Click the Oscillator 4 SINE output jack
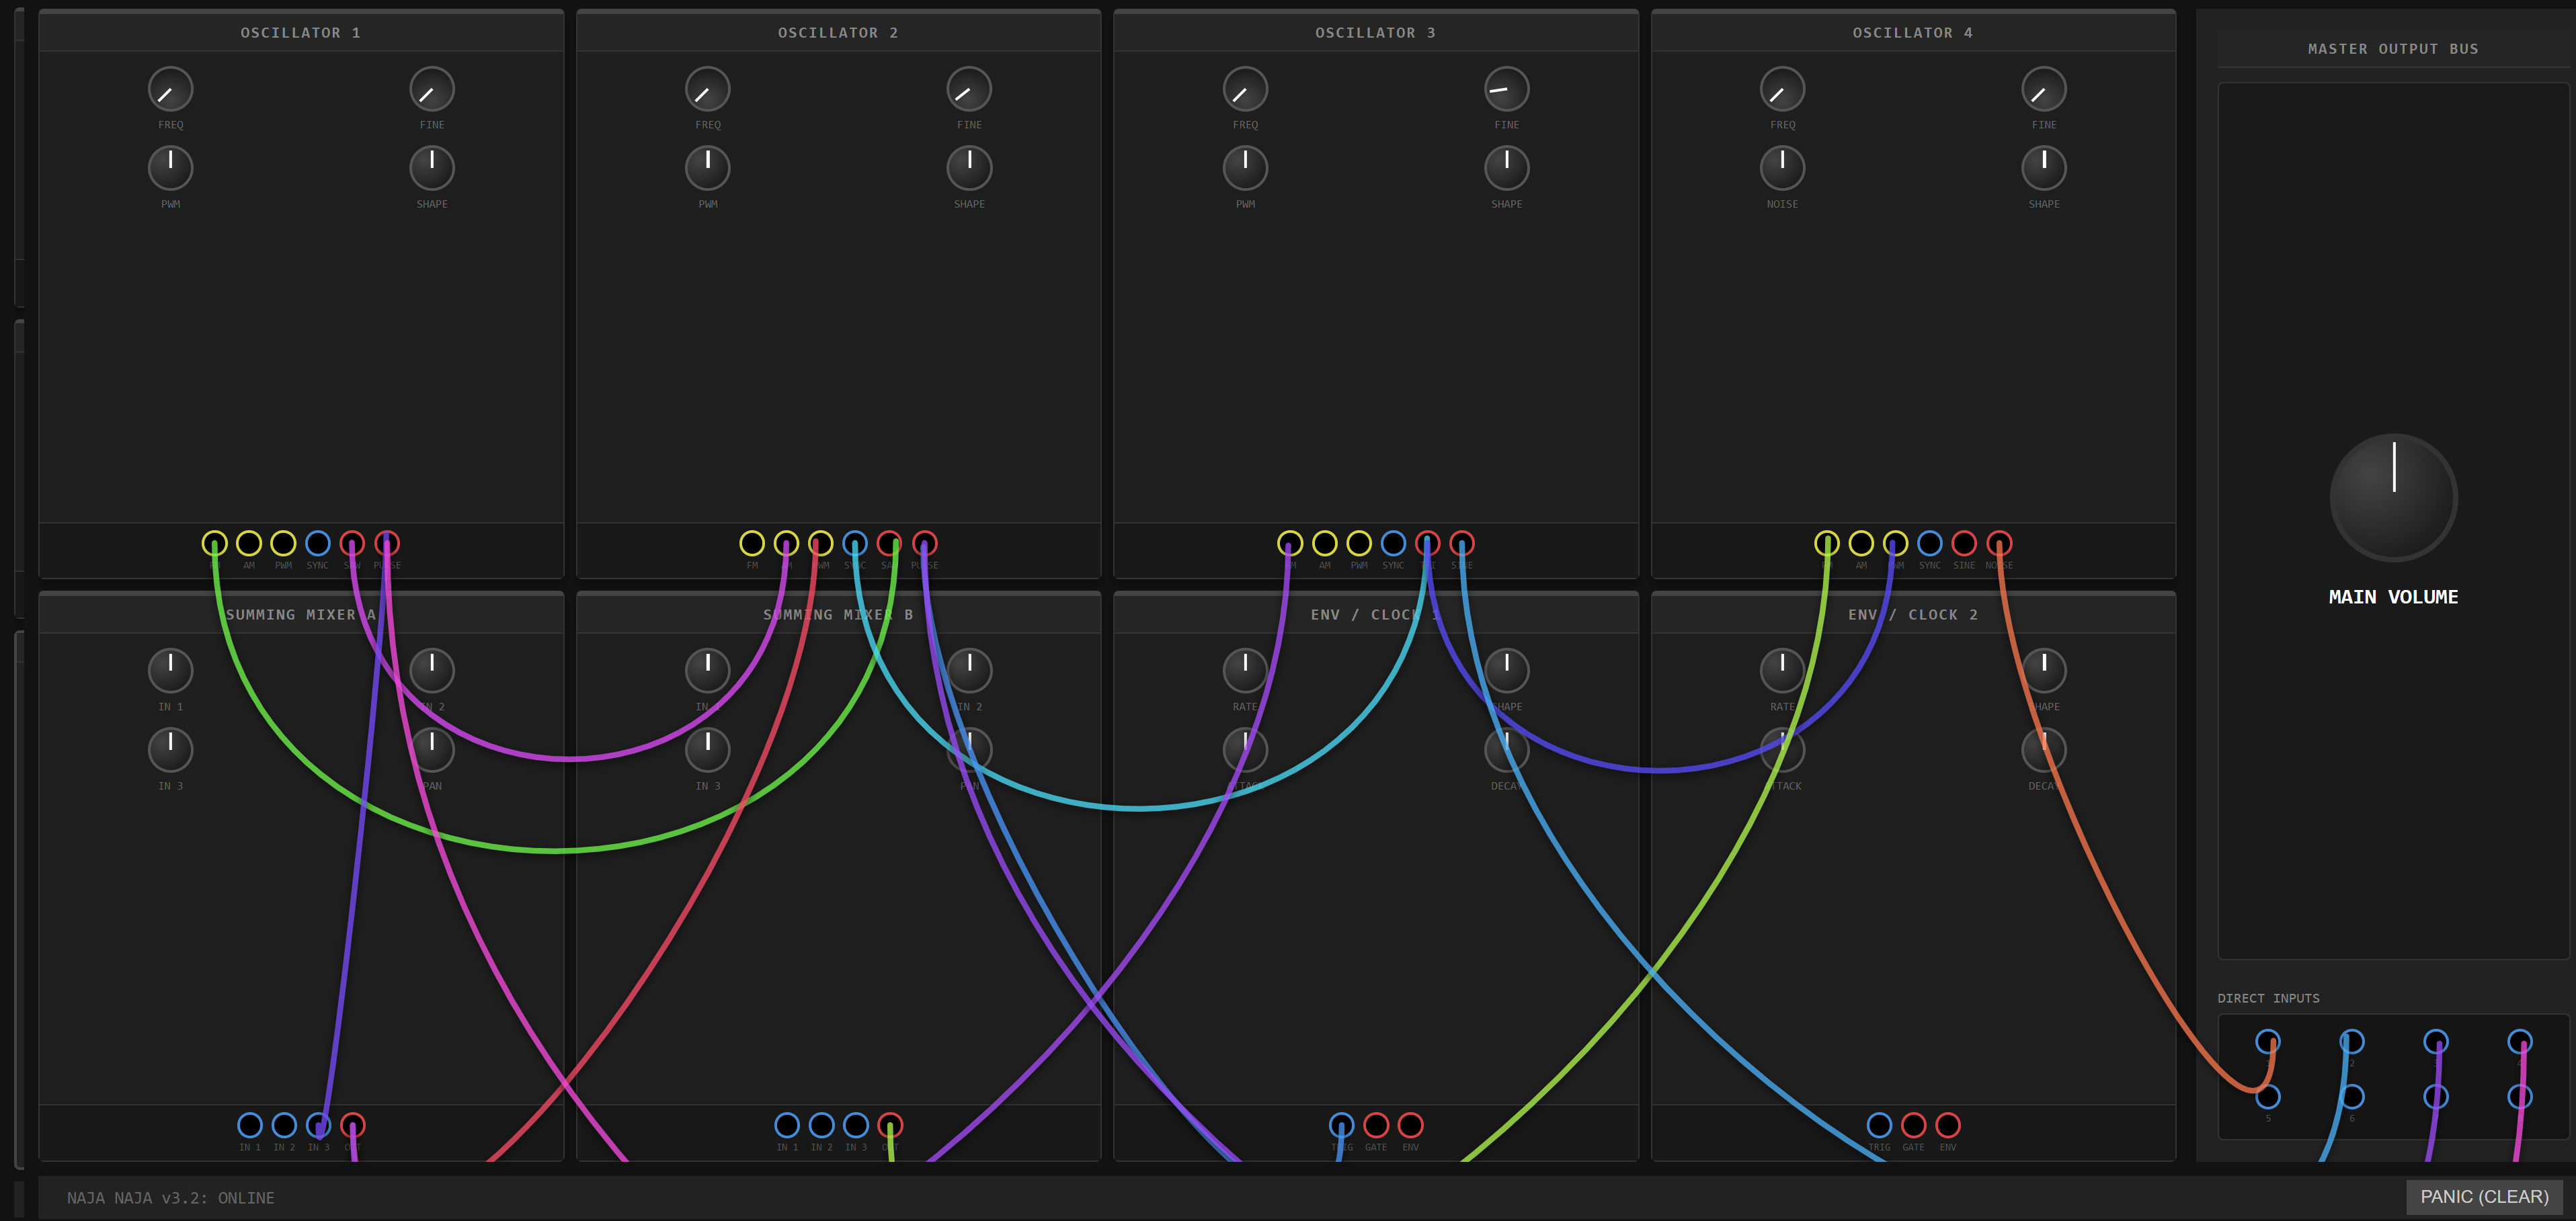This screenshot has height=1221, width=2576. [x=1964, y=543]
